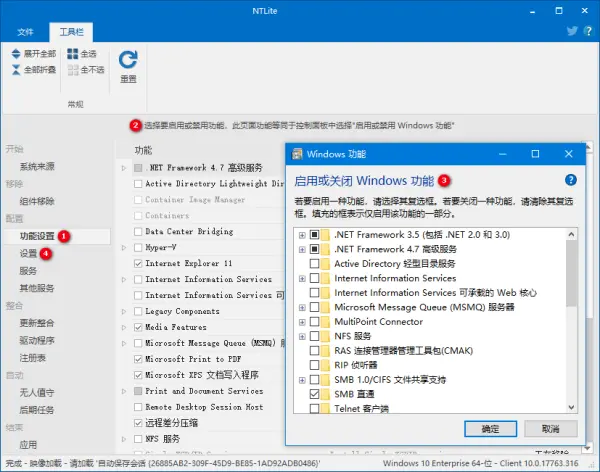Image resolution: width=600 pixels, height=472 pixels.
Task: Click folder icon beside SMB 1.0/CIFS 文件共享支持
Action: (x=325, y=380)
